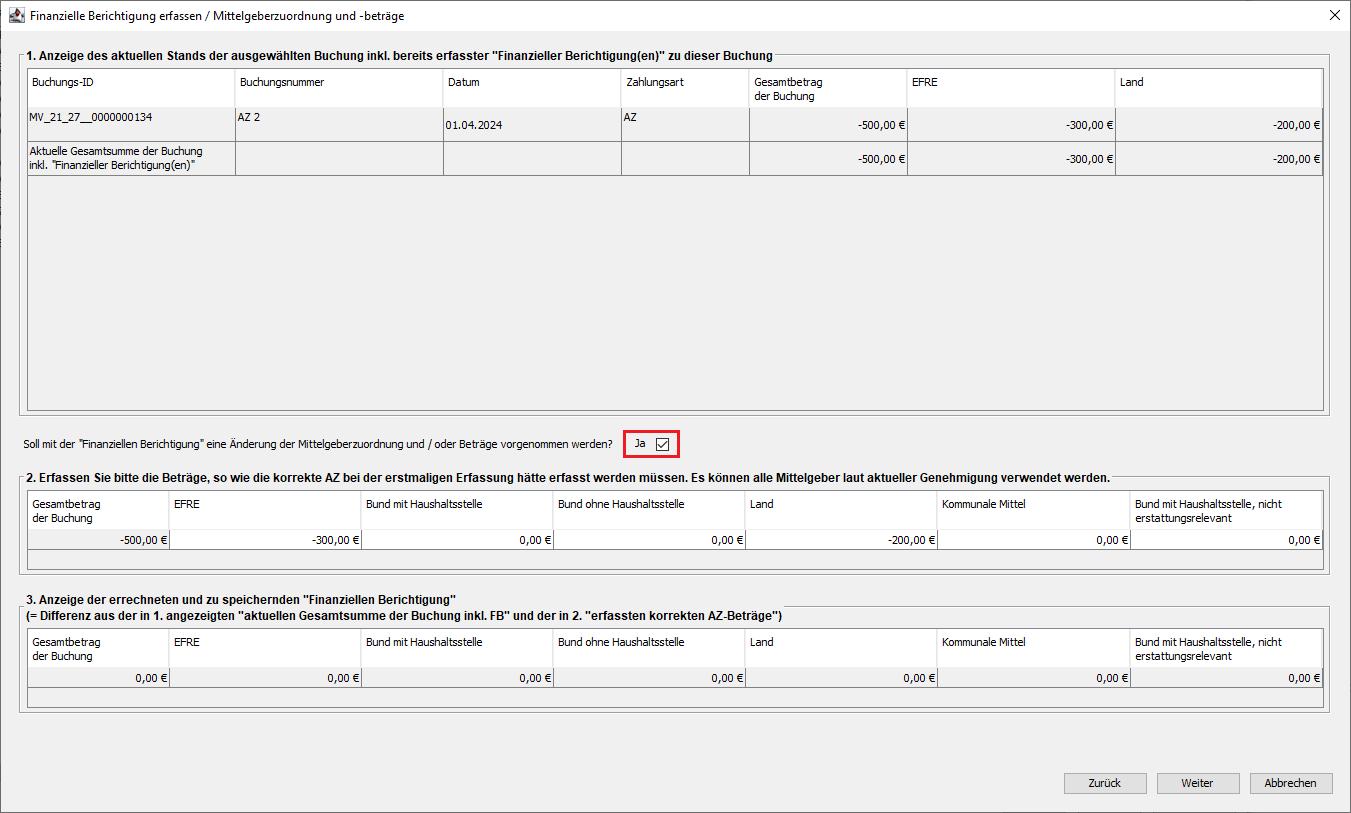Select section 2 Bund mit Haushaltsstelle amount field
Image resolution: width=1351 pixels, height=813 pixels.
tap(457, 540)
